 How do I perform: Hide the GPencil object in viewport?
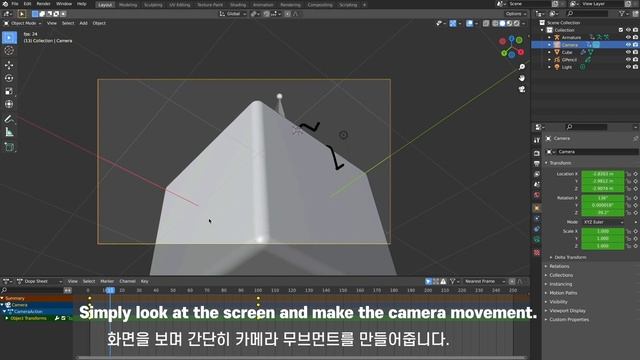click(x=628, y=60)
